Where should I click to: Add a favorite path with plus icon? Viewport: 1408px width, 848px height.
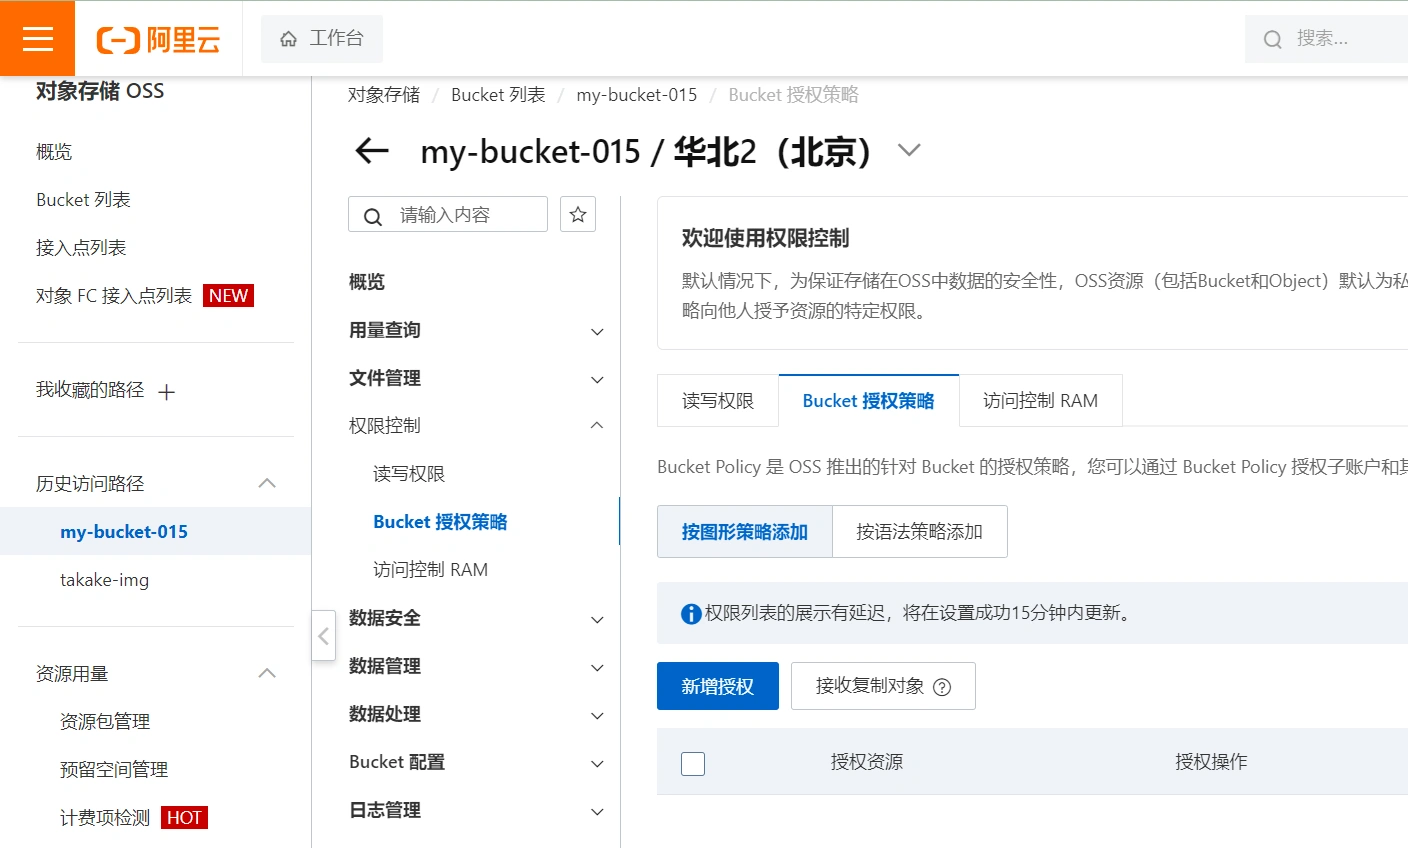(167, 392)
